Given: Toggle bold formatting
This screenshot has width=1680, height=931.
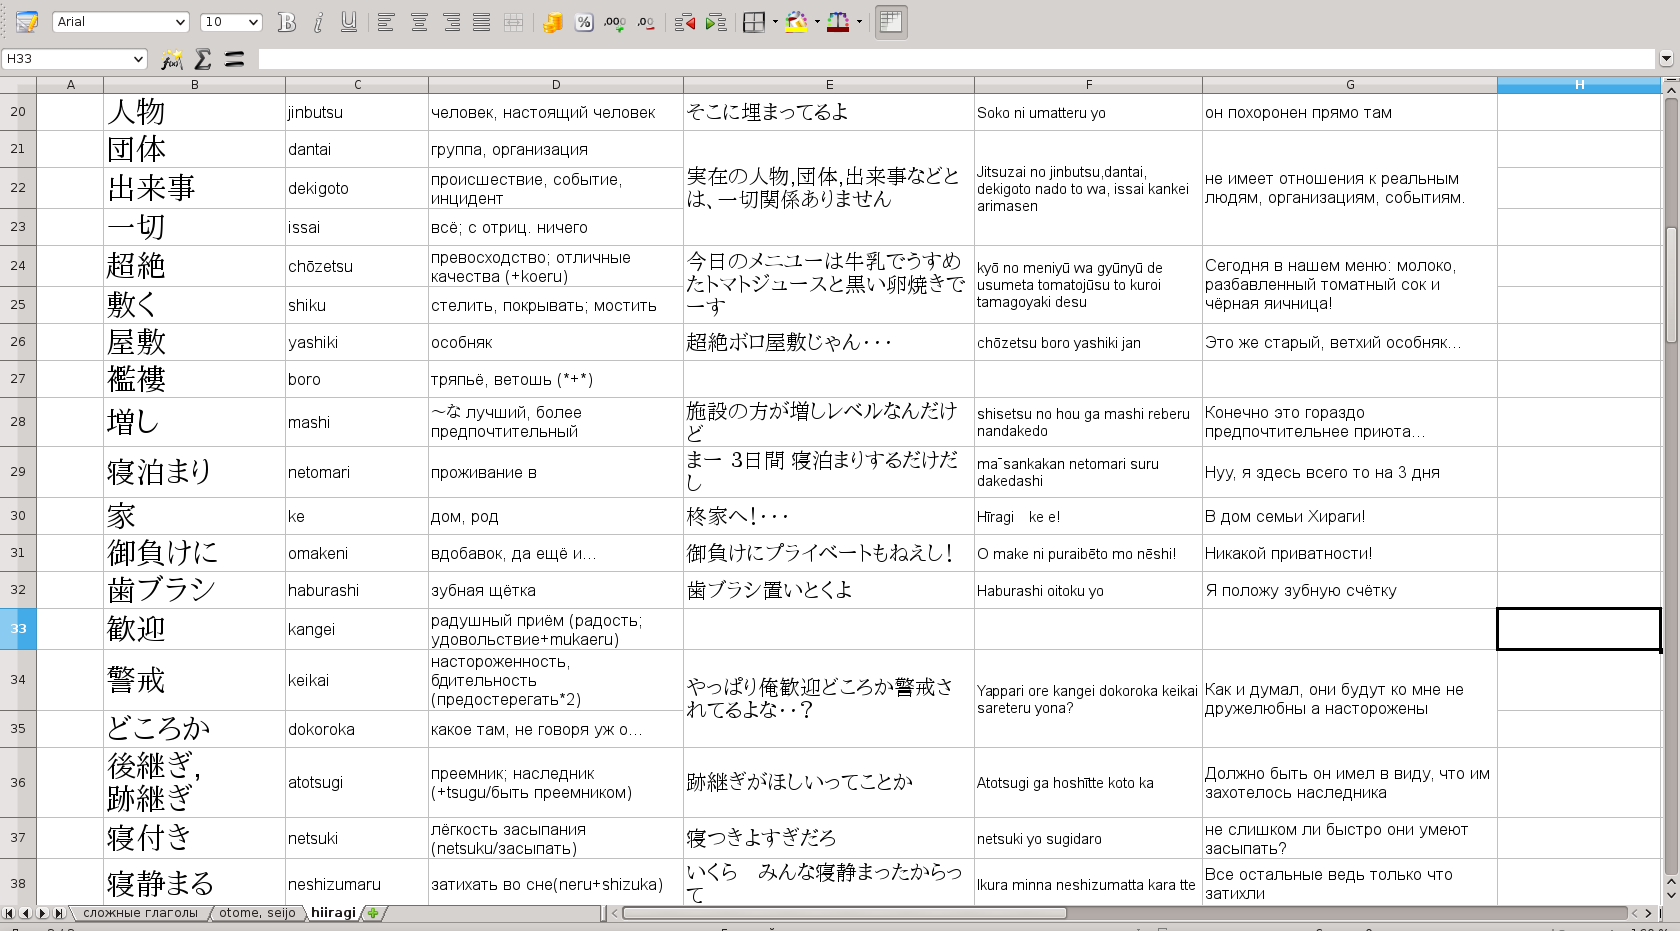Looking at the screenshot, I should pyautogui.click(x=287, y=22).
